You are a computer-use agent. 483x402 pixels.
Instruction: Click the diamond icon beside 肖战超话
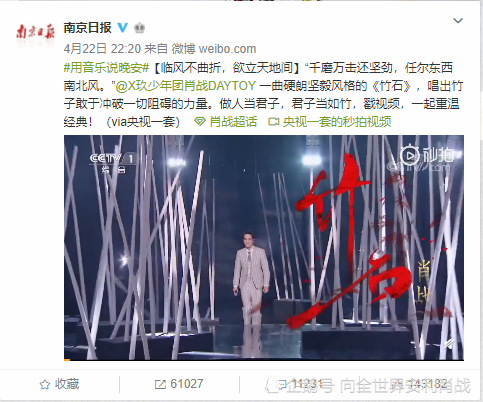pyautogui.click(x=200, y=122)
